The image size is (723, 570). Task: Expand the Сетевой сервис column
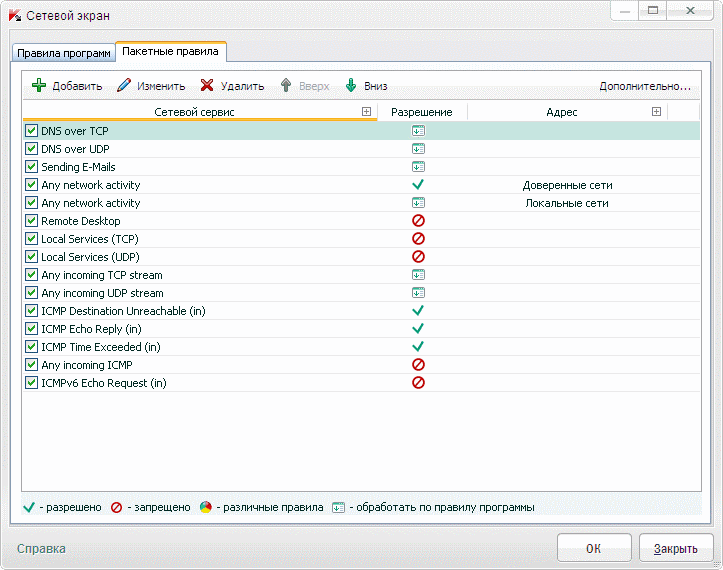point(366,112)
